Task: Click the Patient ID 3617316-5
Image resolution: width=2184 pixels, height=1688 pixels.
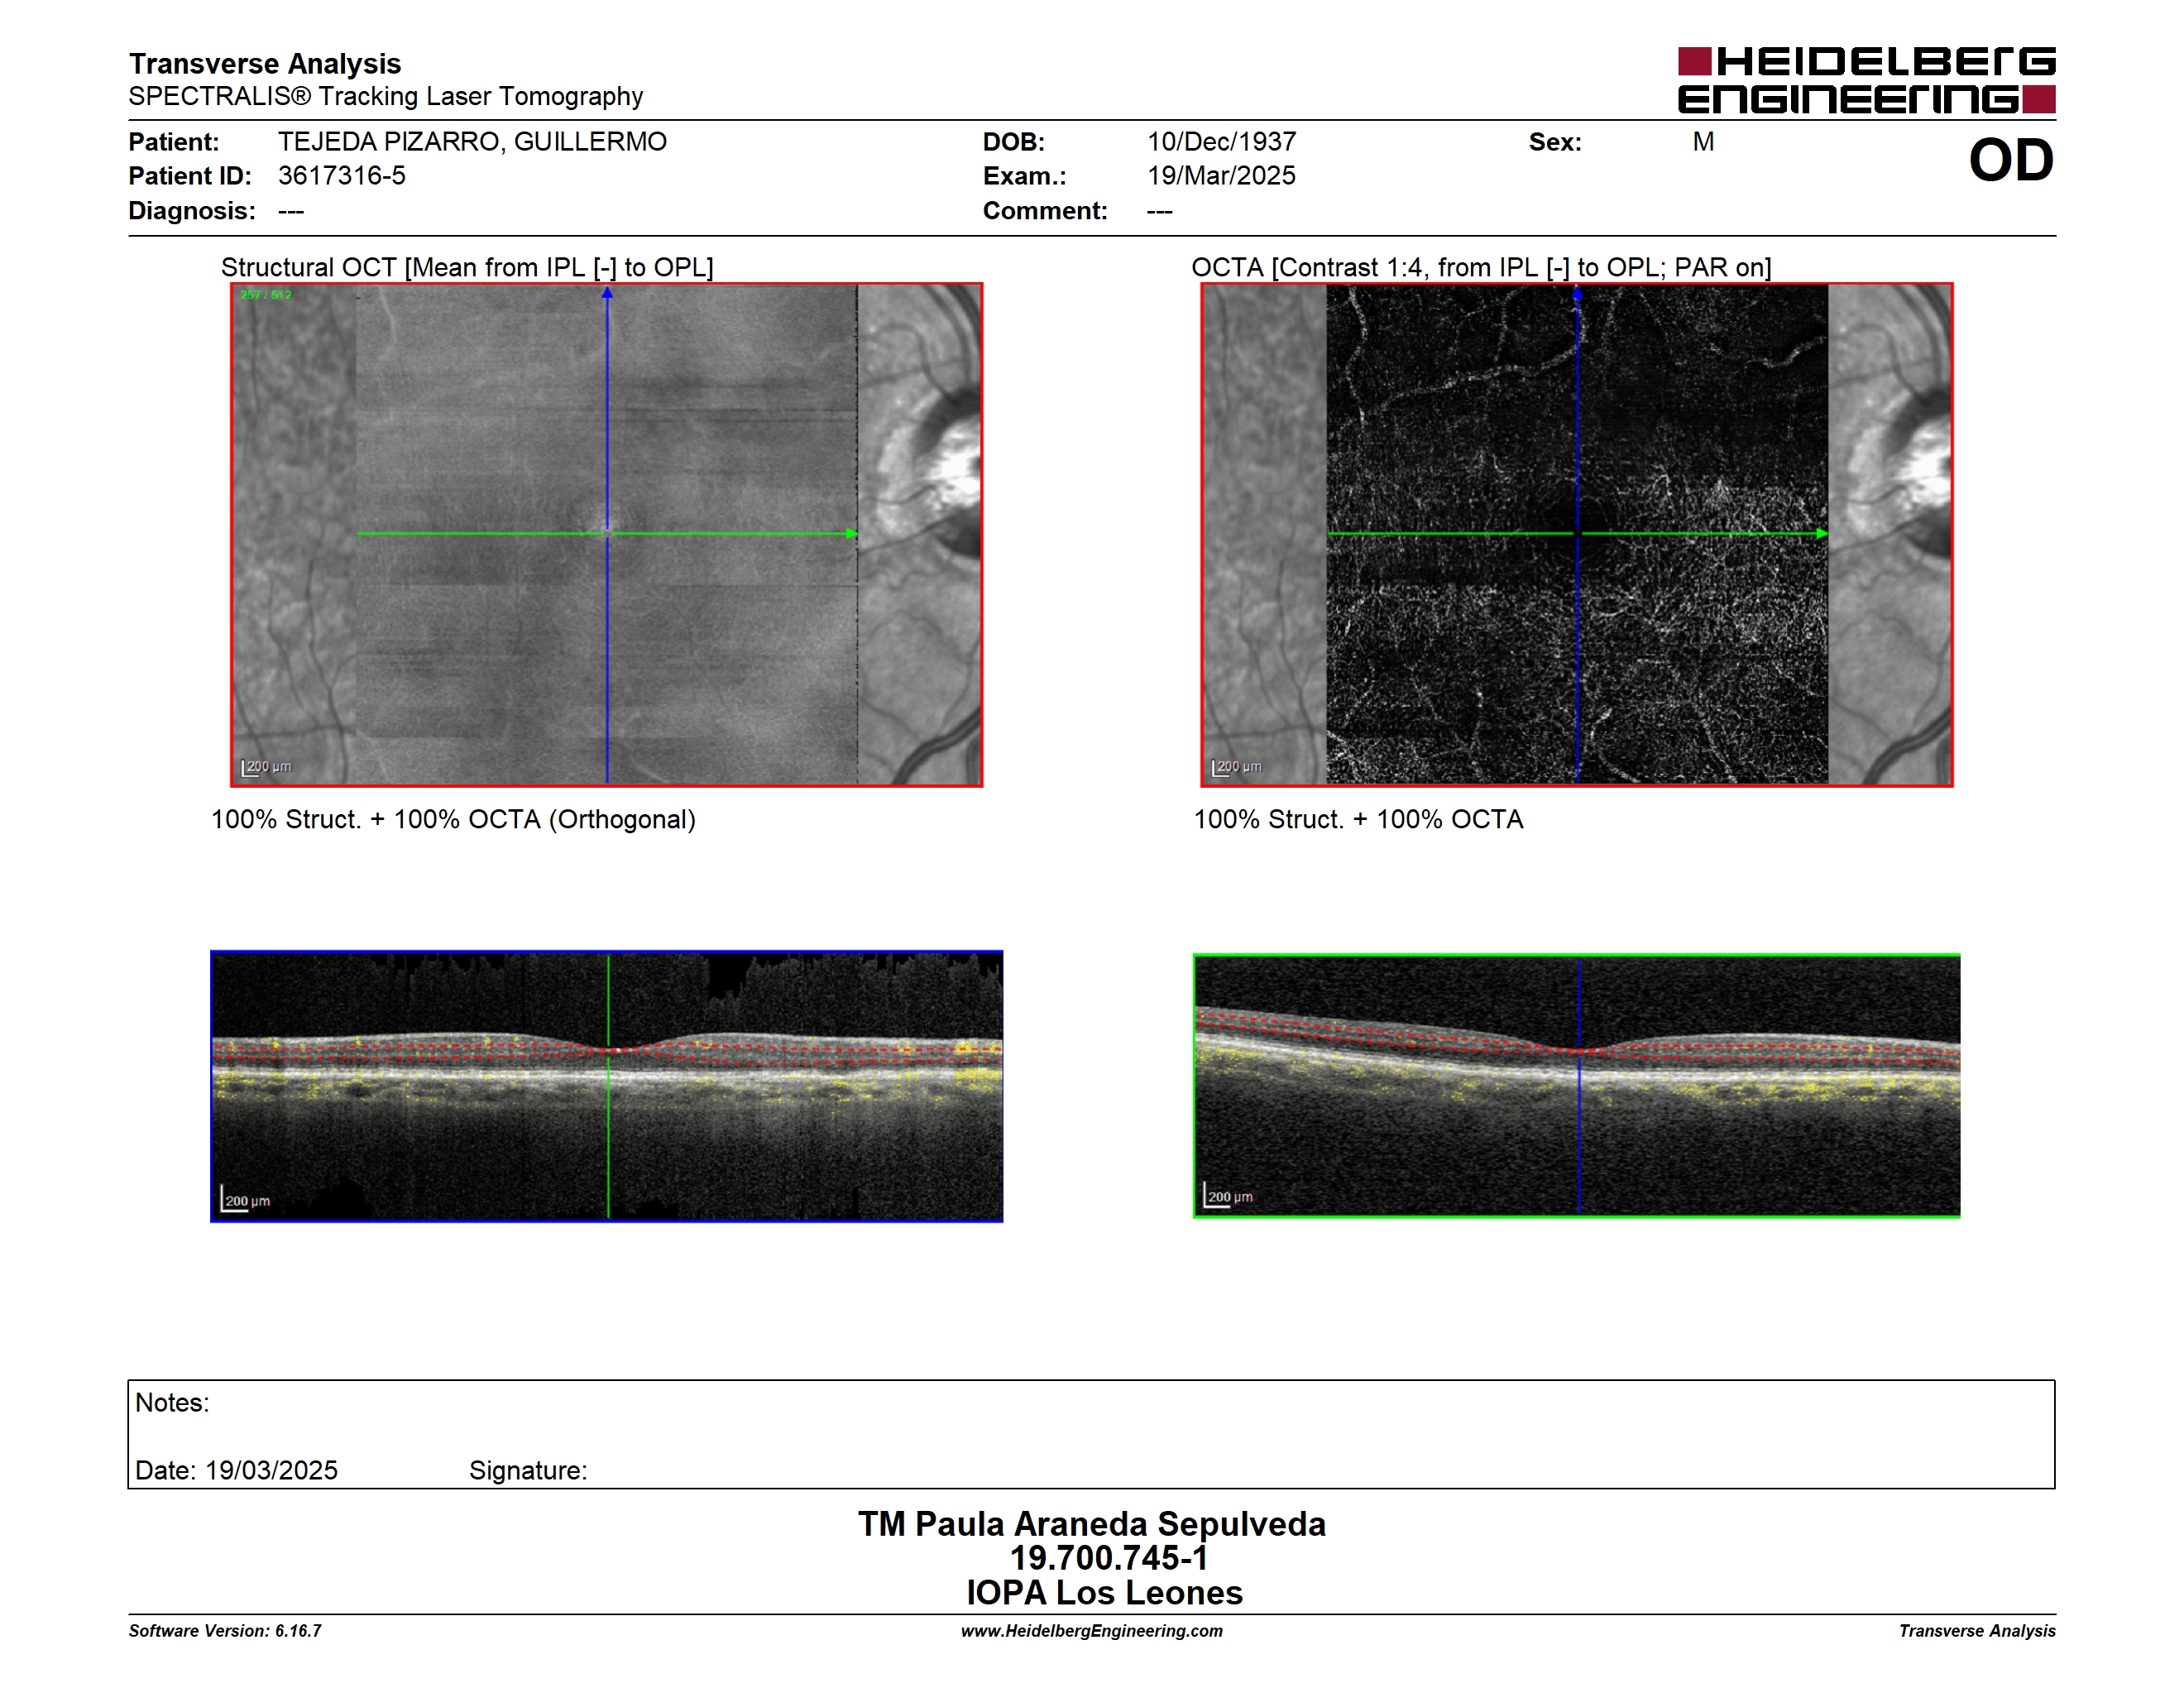Action: pyautogui.click(x=342, y=176)
